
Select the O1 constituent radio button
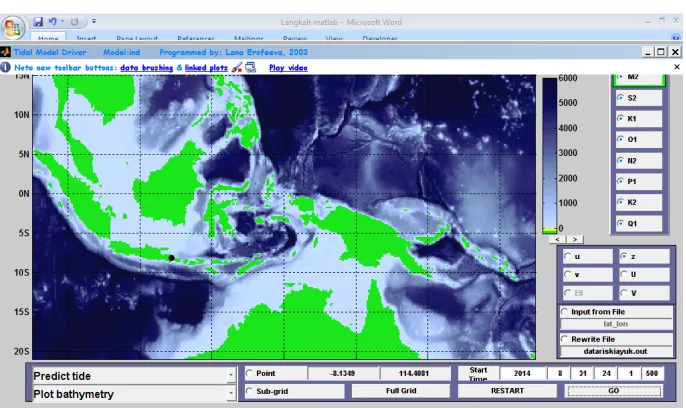(620, 139)
